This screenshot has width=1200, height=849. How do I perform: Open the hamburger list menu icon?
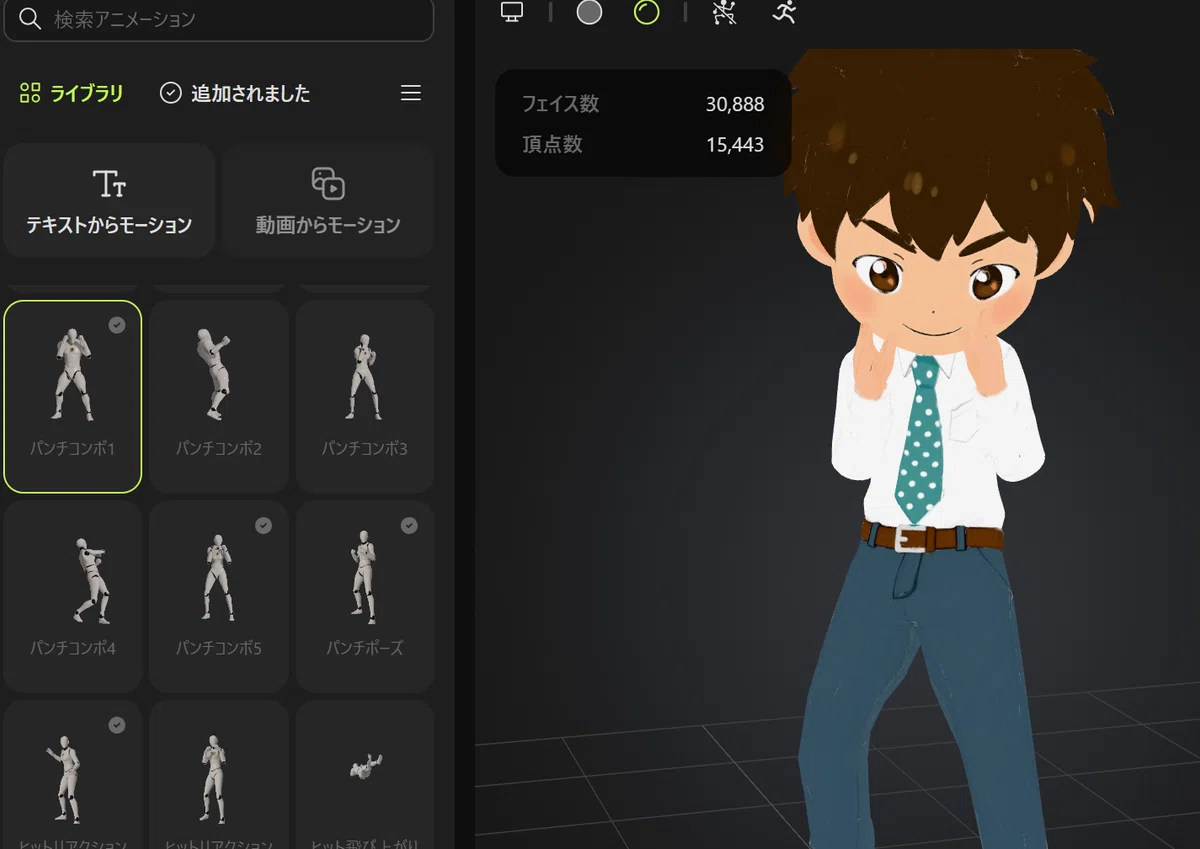[410, 93]
